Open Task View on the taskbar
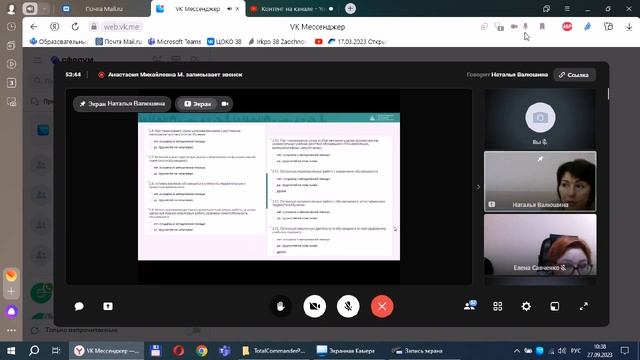This screenshot has height=360, width=640. [56, 351]
